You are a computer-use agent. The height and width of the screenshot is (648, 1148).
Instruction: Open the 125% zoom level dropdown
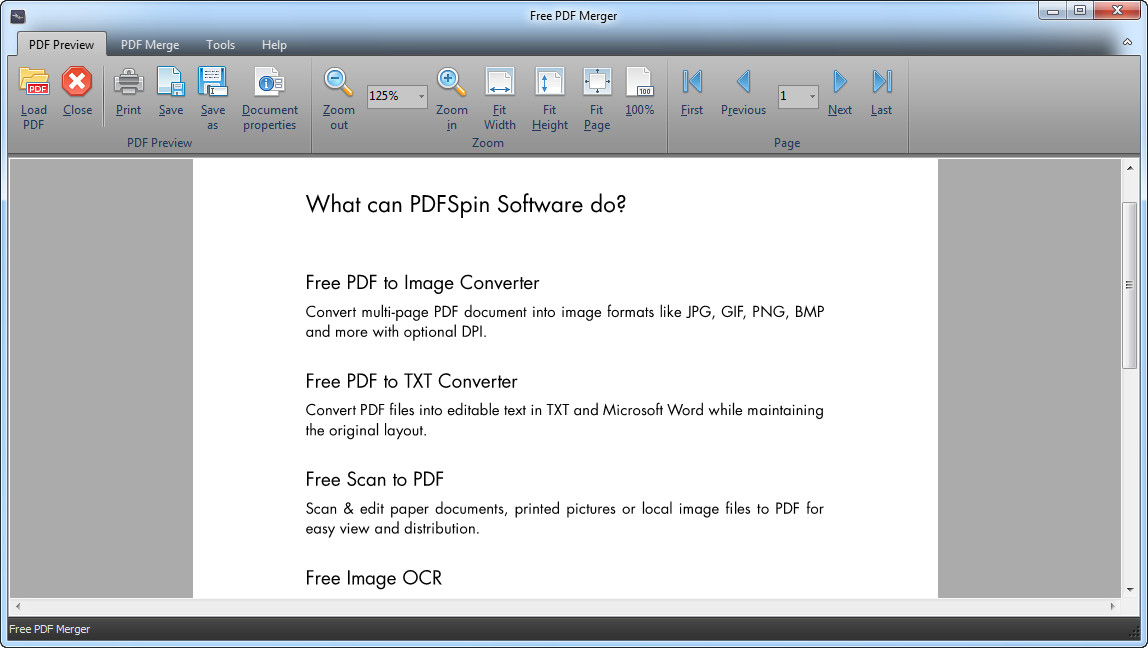(x=422, y=96)
